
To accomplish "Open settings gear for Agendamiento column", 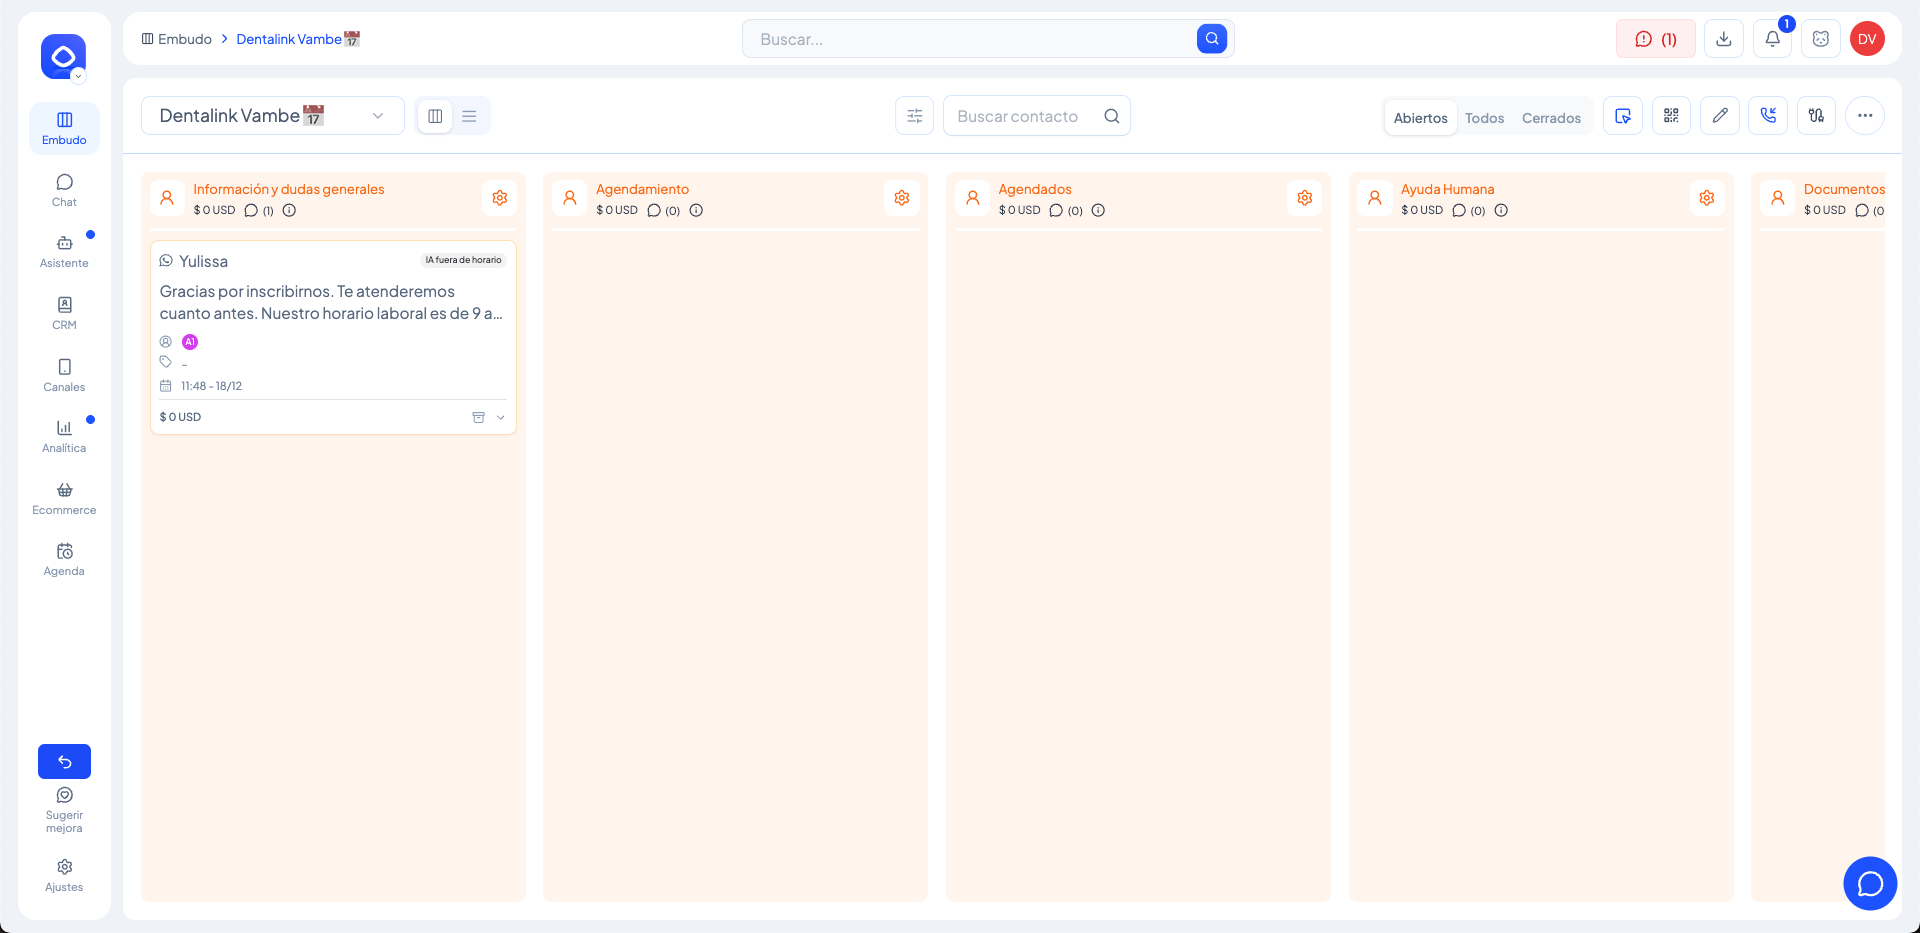I will click(x=902, y=198).
